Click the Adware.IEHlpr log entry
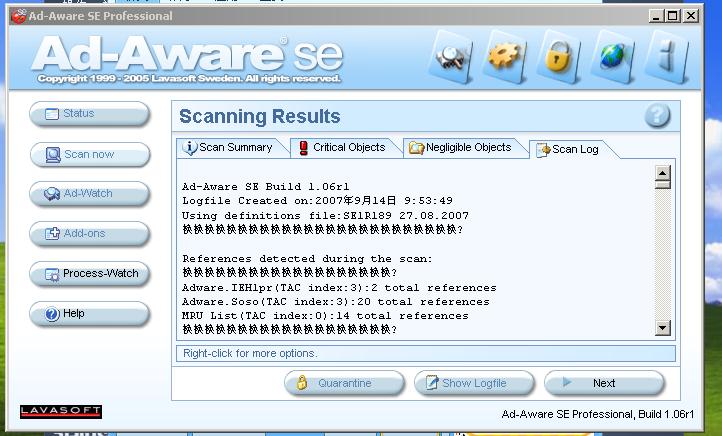 coord(339,288)
